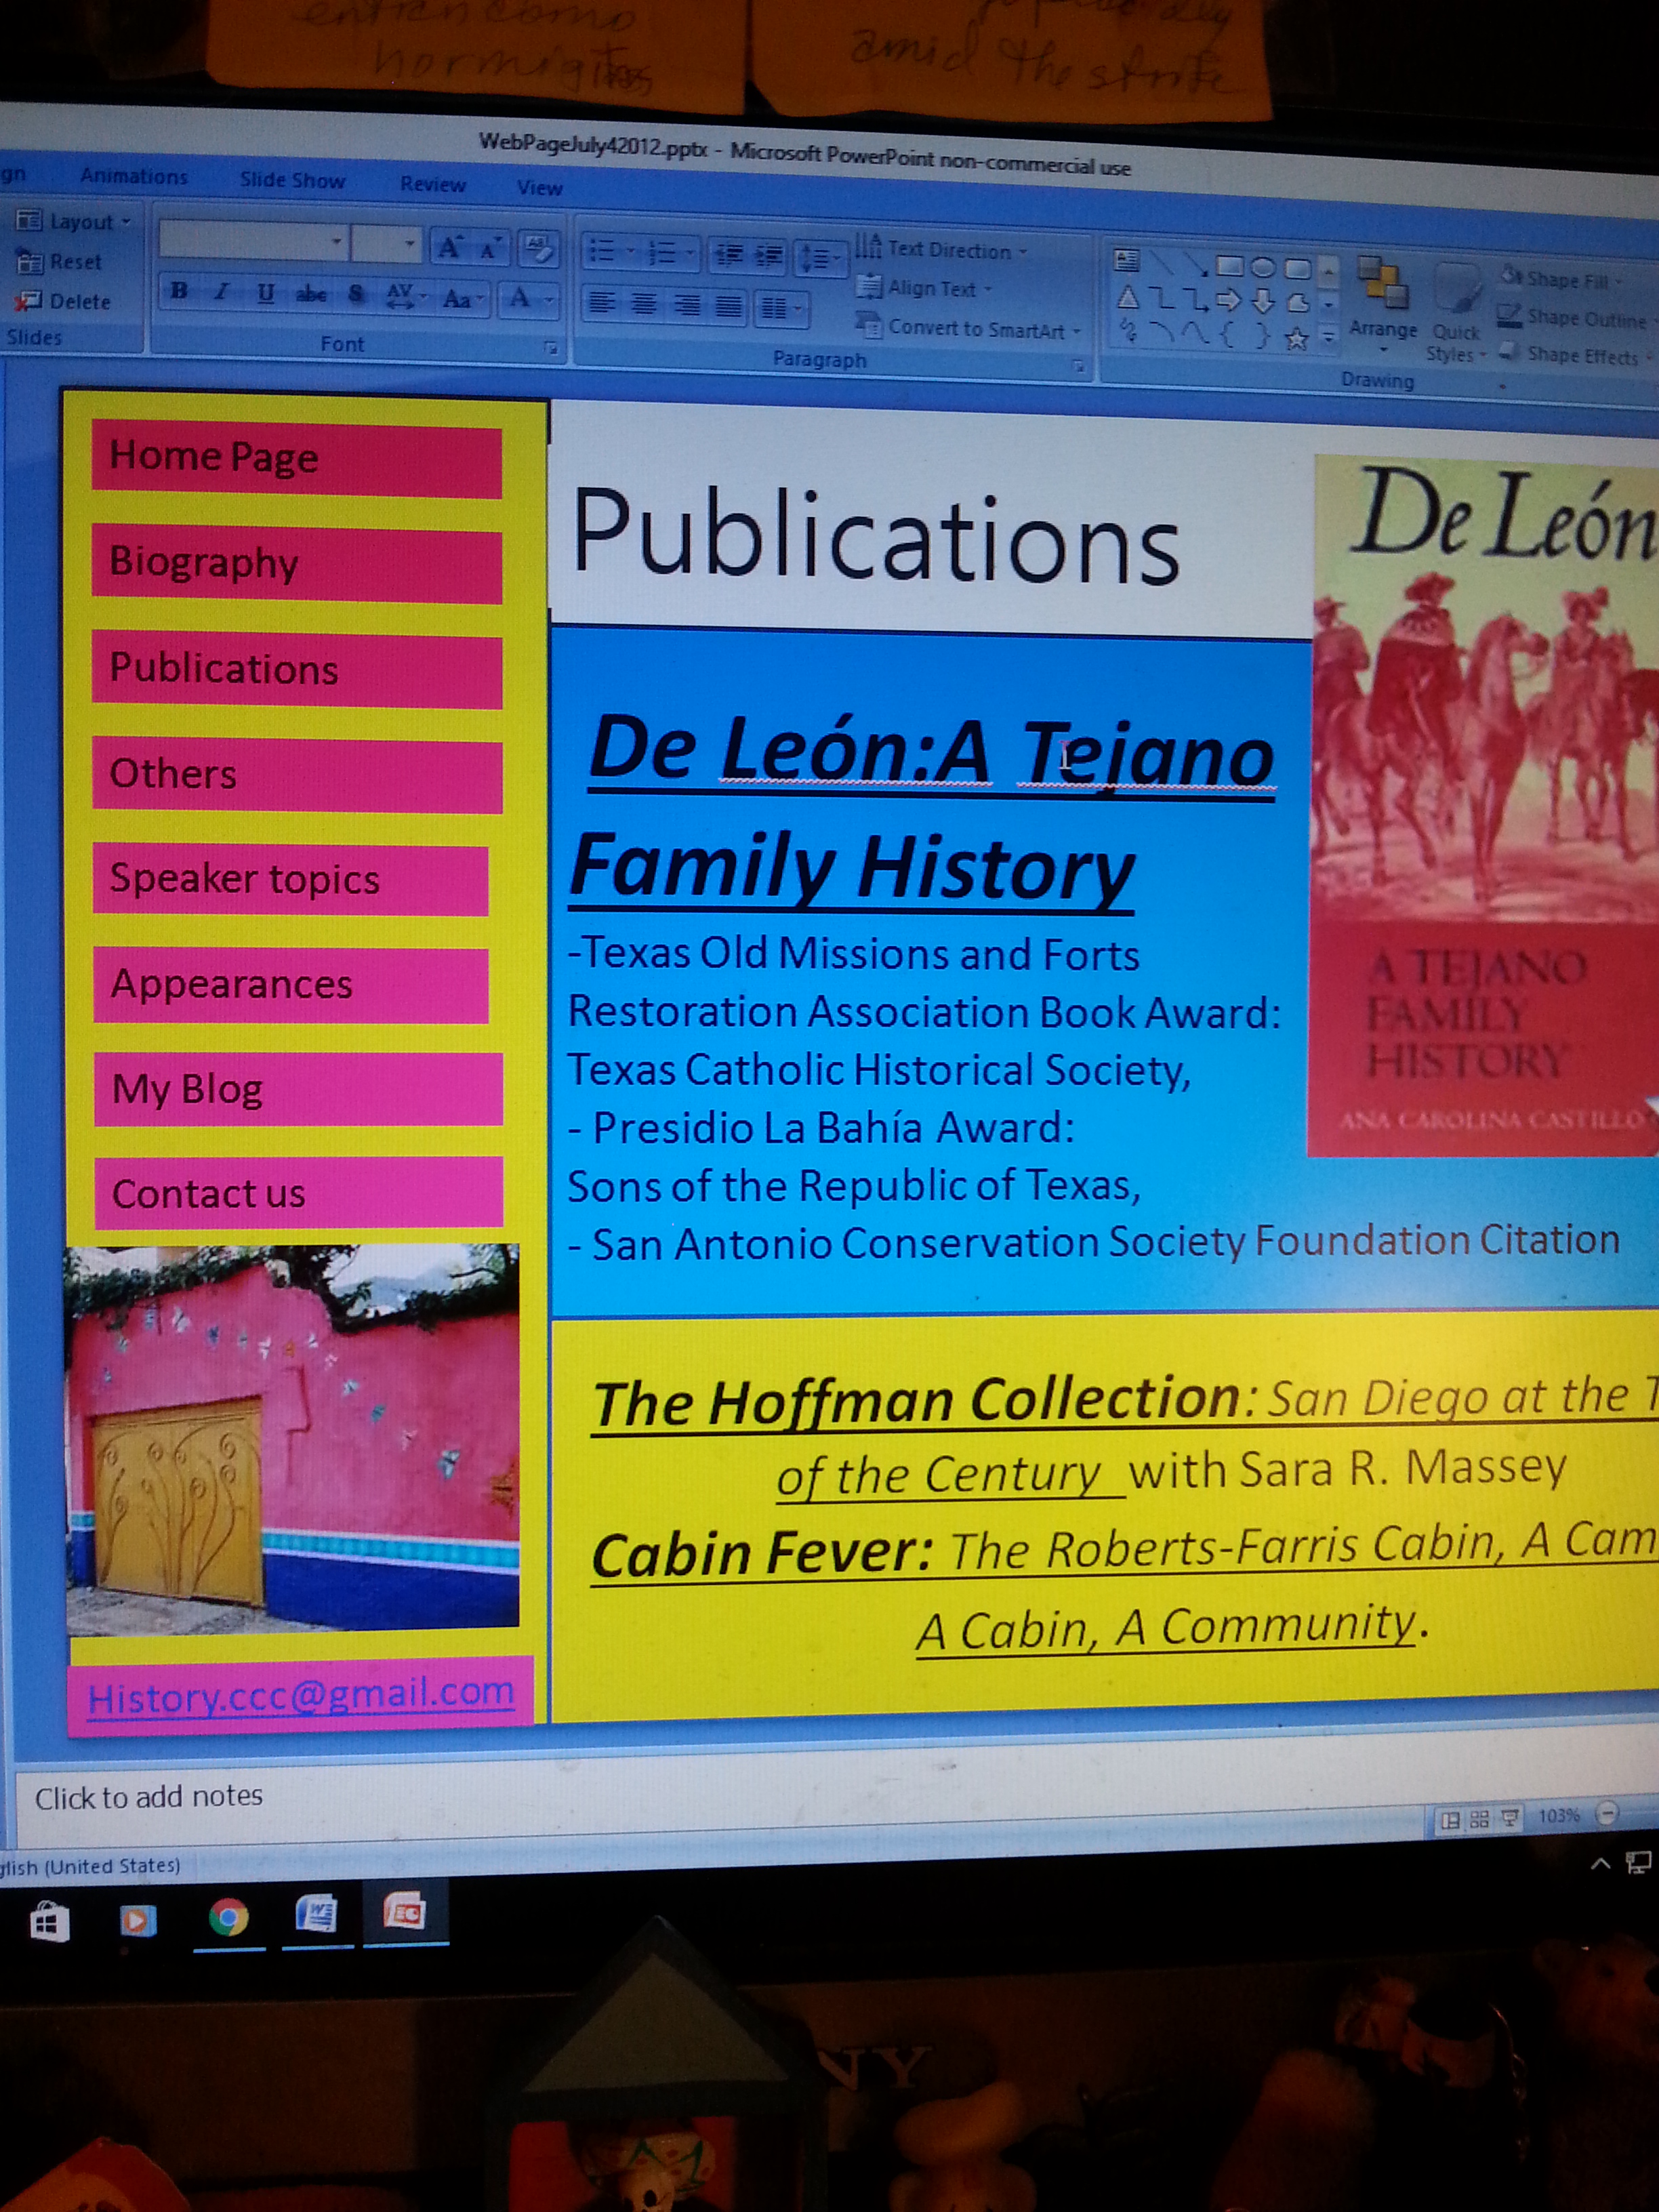Select the Line shape tool
This screenshot has width=1659, height=2212.
[x=1161, y=262]
